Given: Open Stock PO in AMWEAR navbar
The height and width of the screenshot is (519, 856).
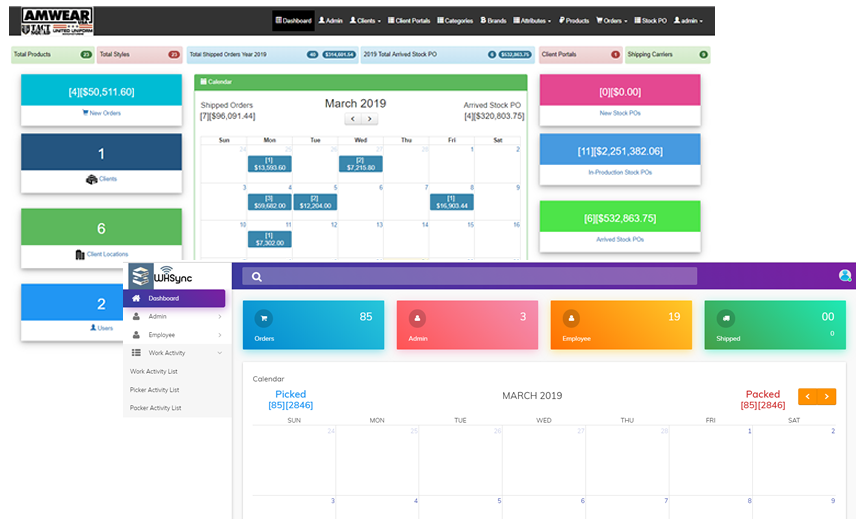Looking at the screenshot, I should pyautogui.click(x=650, y=21).
